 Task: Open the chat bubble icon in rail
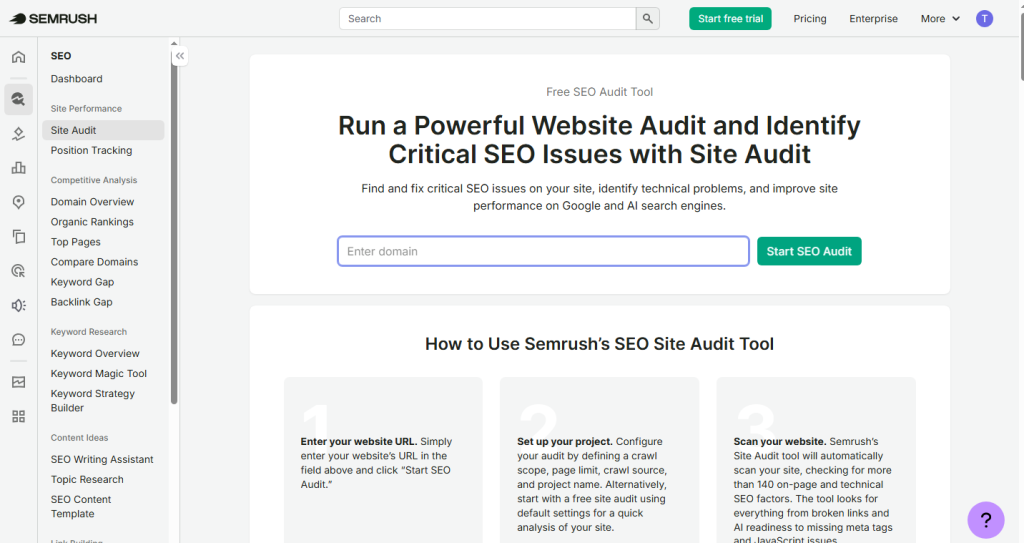click(18, 340)
